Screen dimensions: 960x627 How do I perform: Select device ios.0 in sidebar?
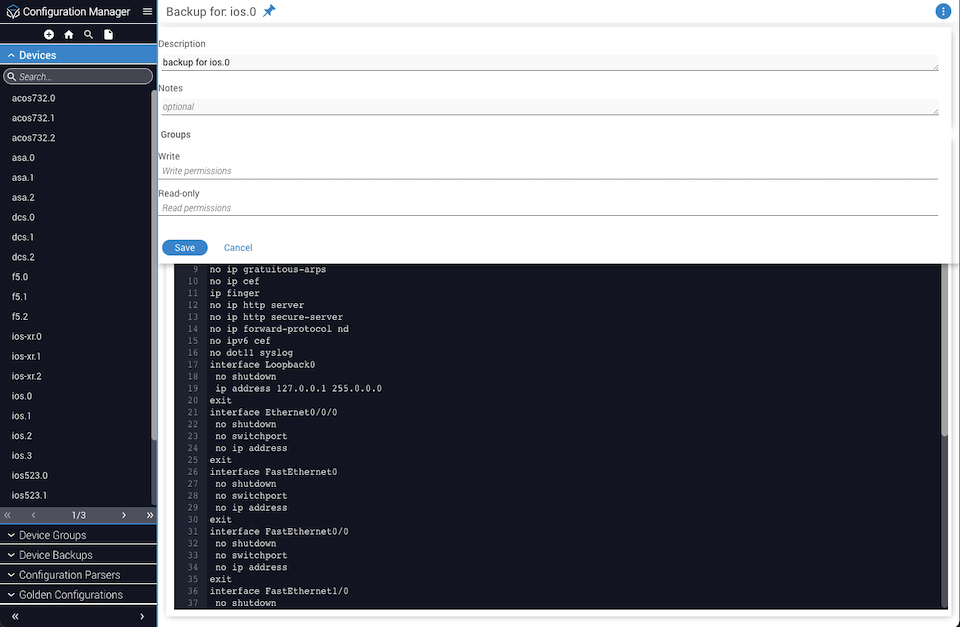[21, 396]
